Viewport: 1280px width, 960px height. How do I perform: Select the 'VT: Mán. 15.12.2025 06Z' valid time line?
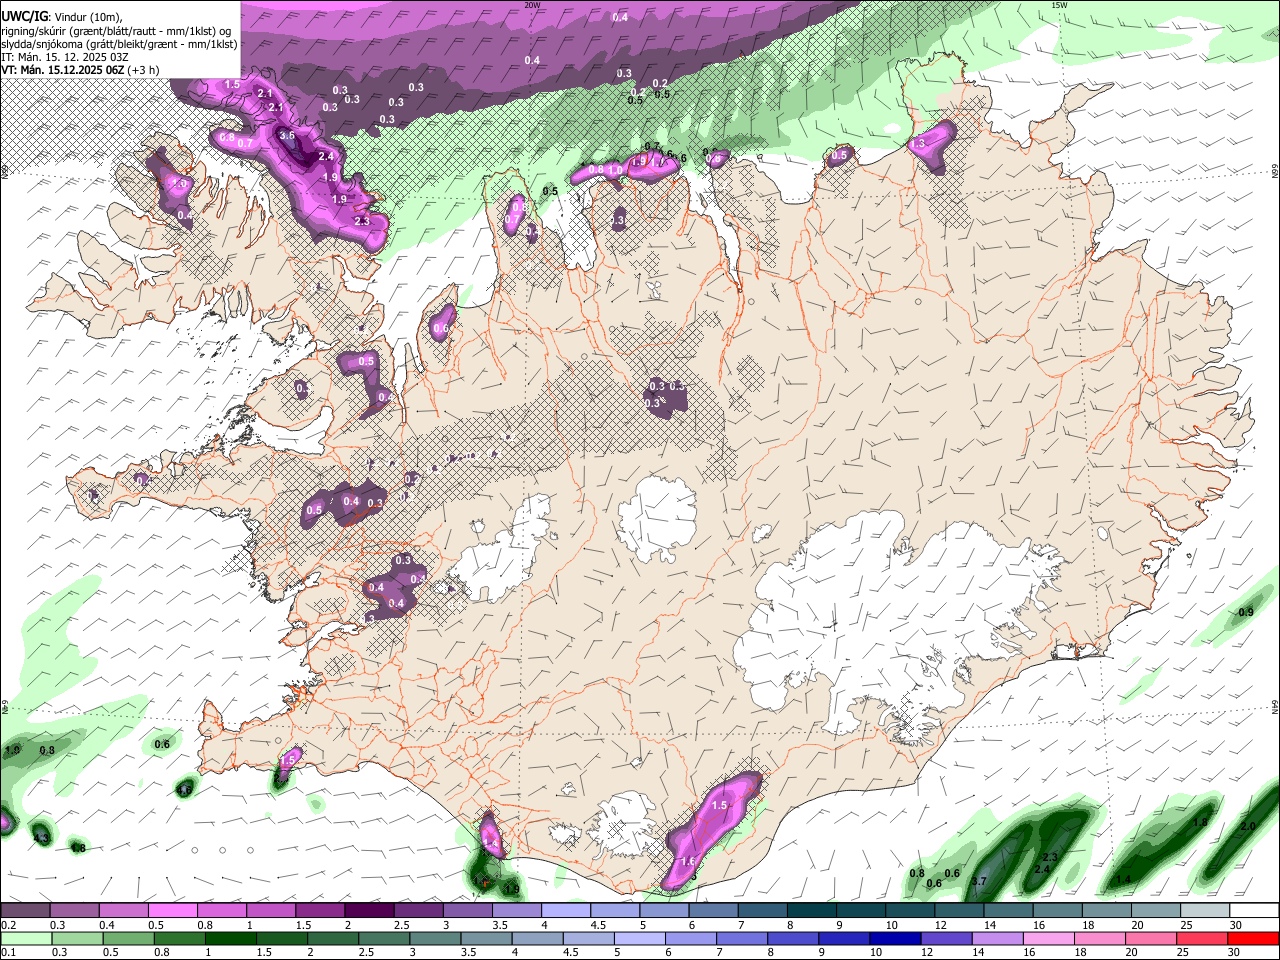[63, 71]
